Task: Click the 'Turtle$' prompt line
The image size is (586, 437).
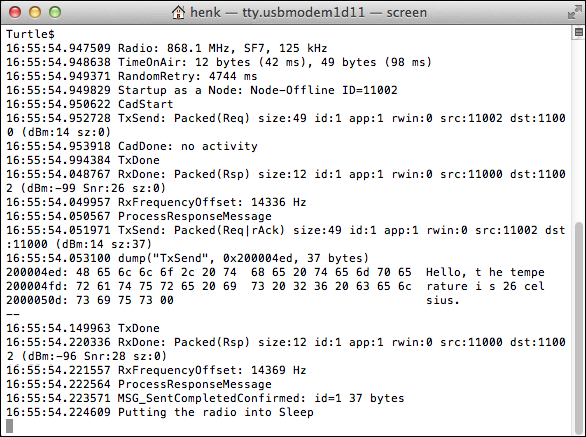Action: pyautogui.click(x=30, y=34)
